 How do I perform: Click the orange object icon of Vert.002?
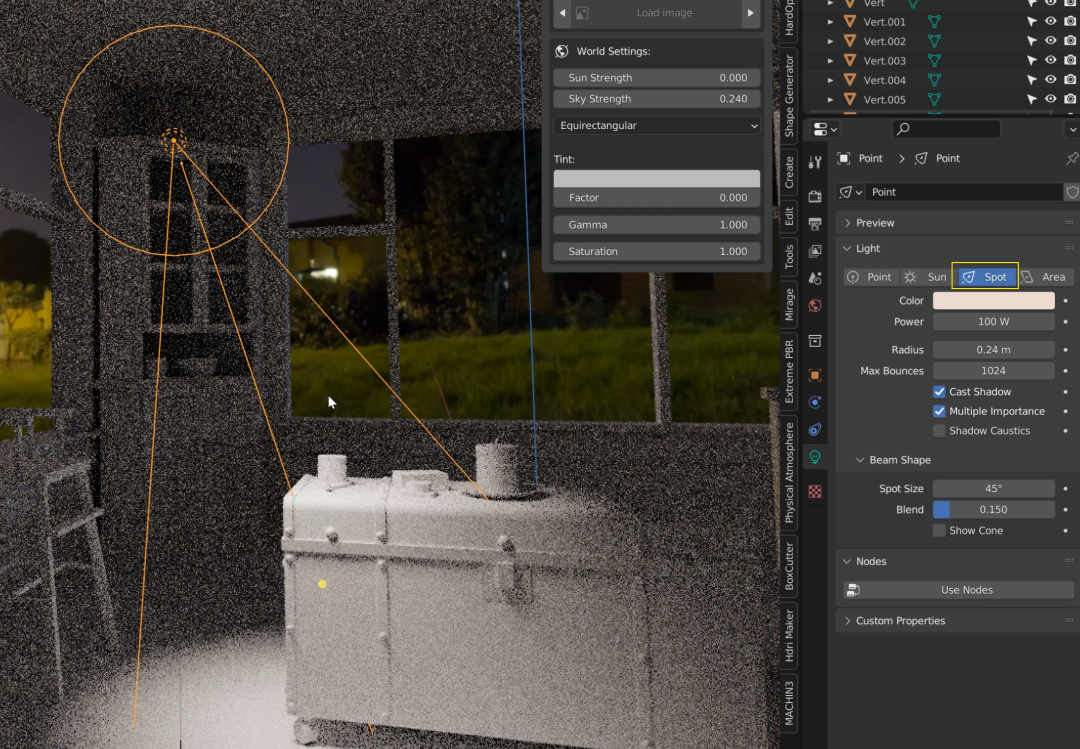tap(851, 41)
